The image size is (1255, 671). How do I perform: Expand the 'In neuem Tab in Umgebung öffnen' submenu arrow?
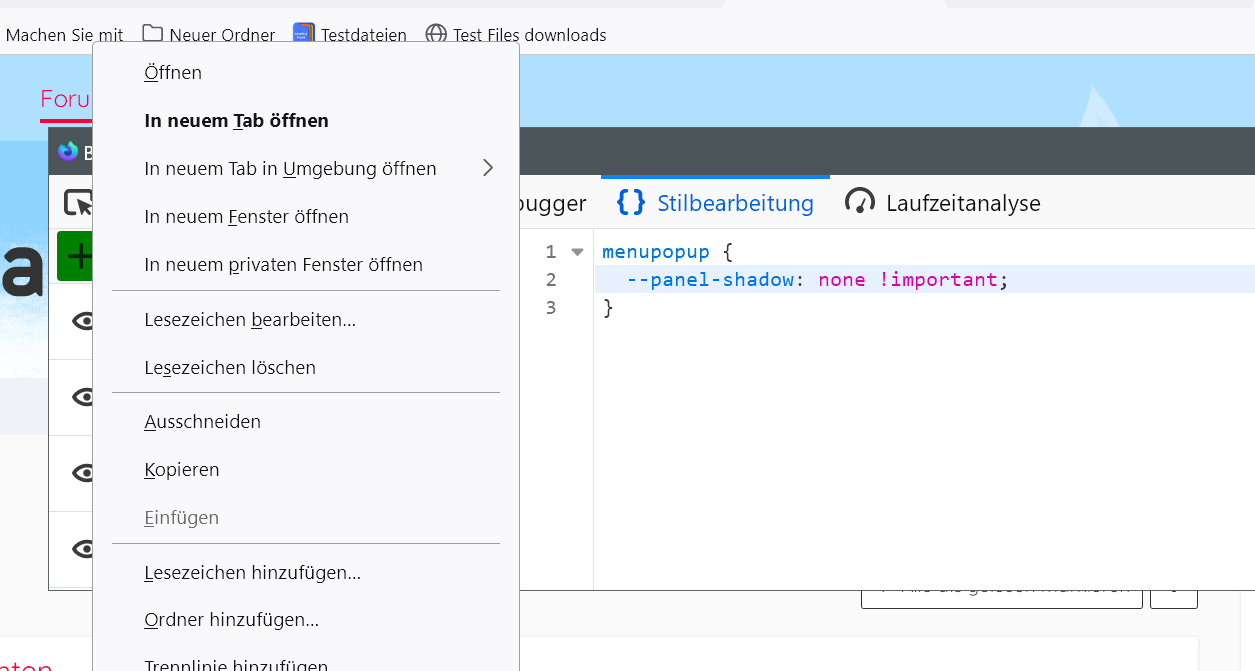(x=488, y=168)
